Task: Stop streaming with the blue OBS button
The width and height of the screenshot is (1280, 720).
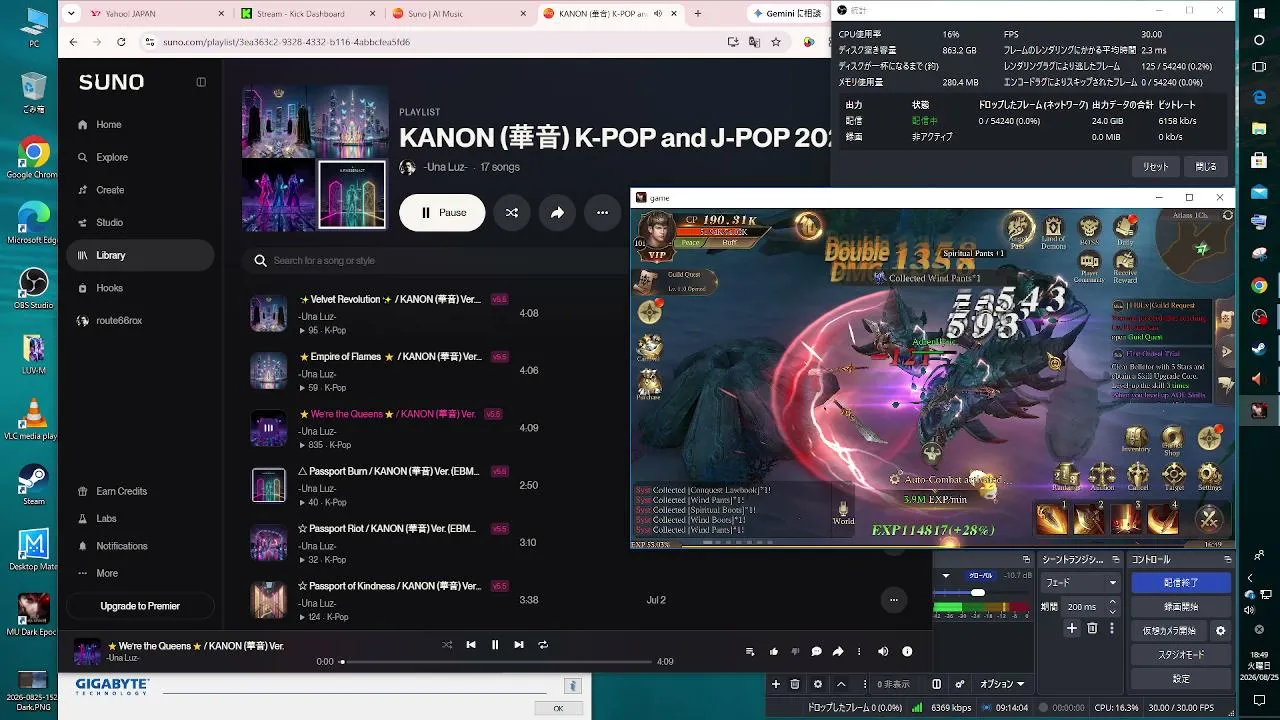Action: point(1181,582)
